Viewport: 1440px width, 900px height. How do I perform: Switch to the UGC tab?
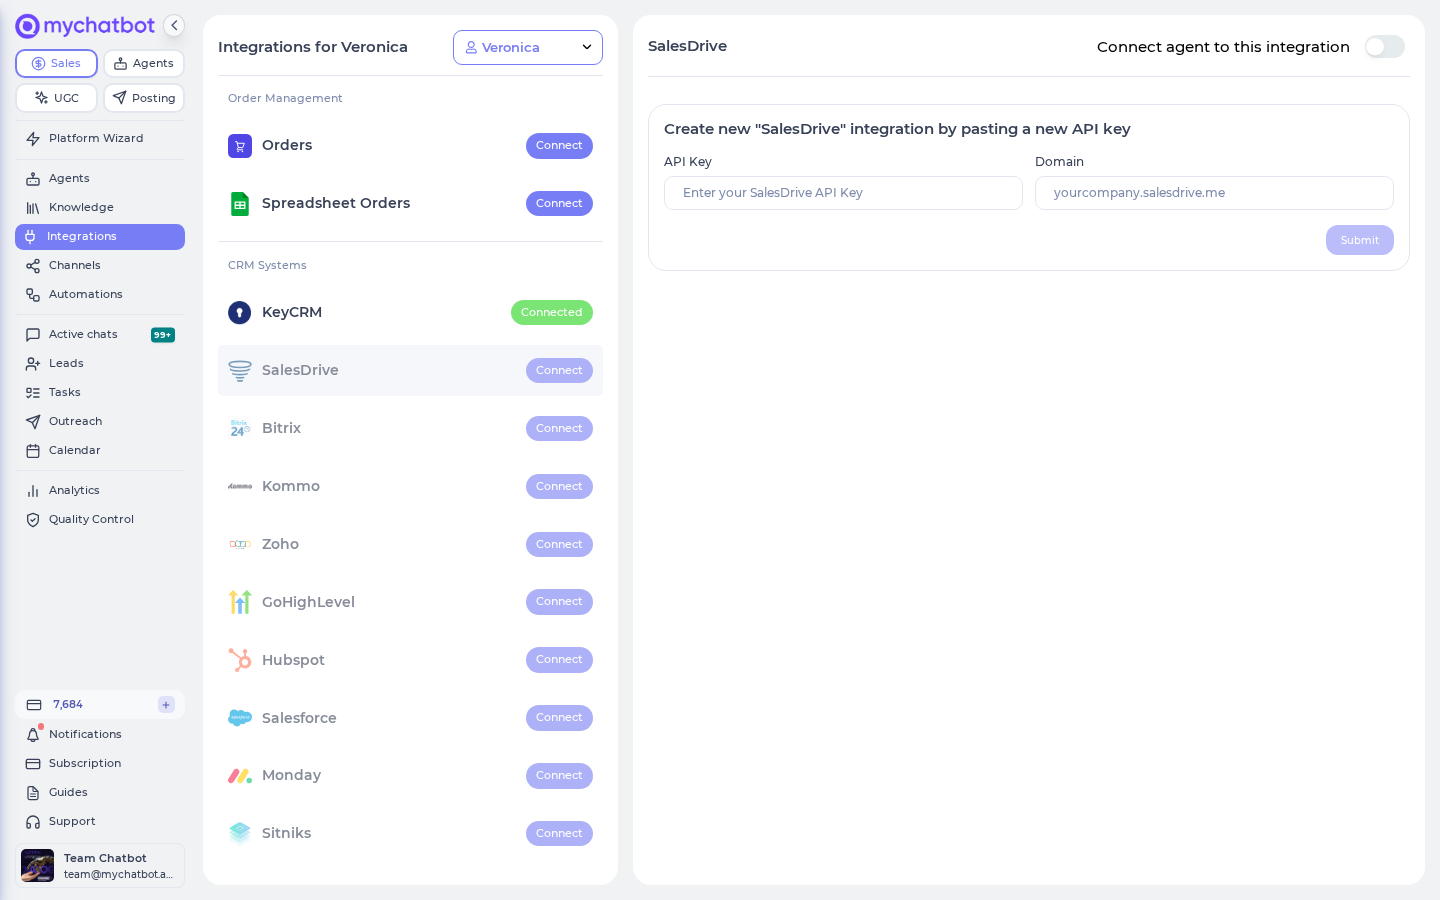pyautogui.click(x=56, y=98)
